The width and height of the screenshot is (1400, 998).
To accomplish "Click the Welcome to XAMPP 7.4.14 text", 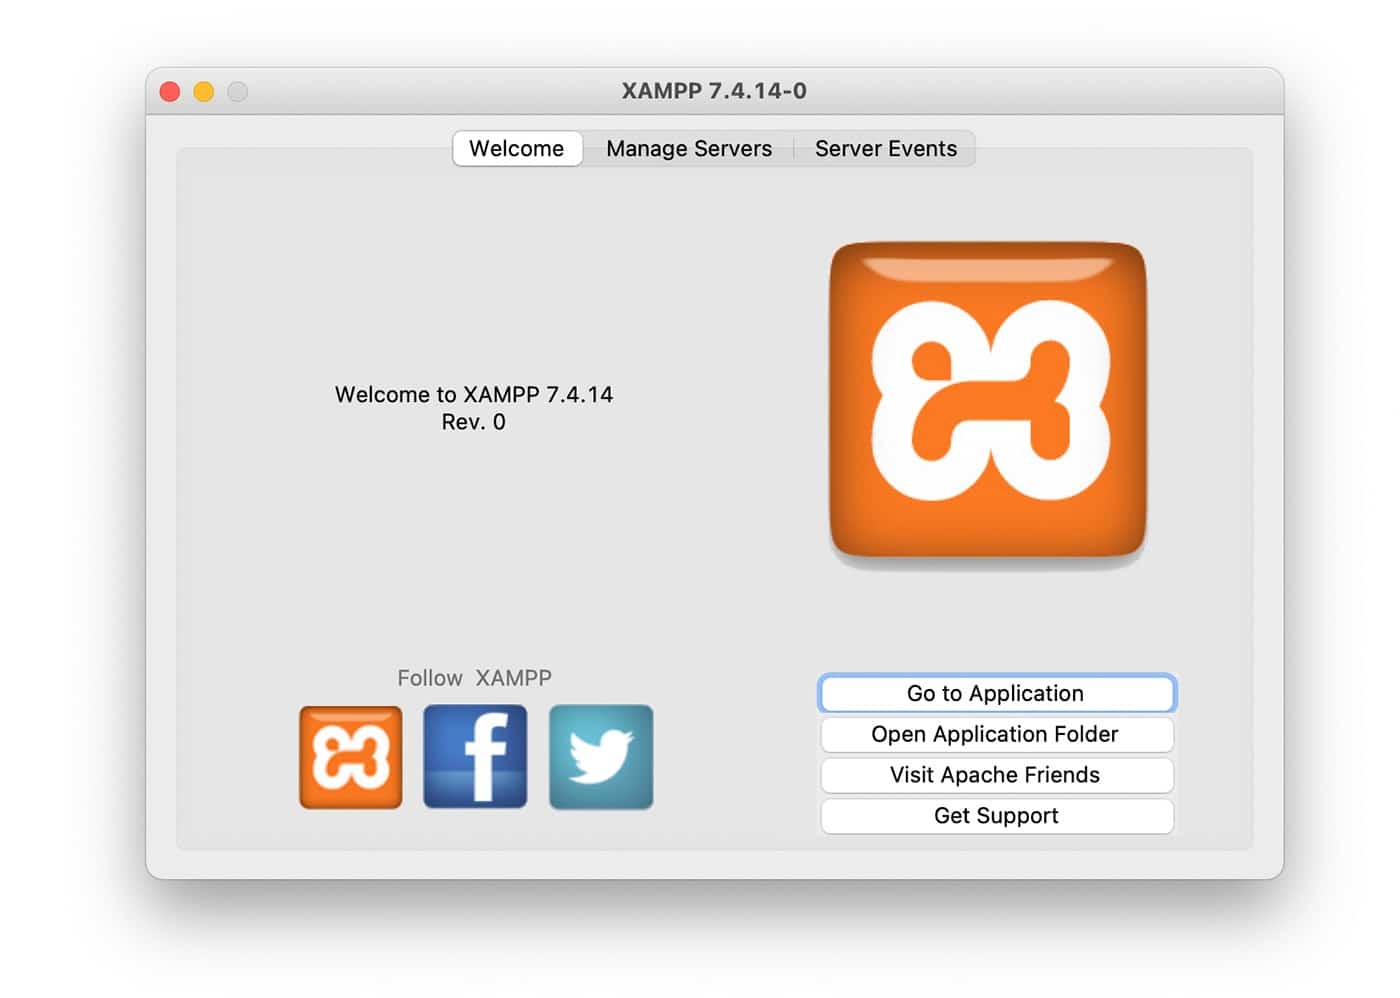I will click(x=474, y=394).
